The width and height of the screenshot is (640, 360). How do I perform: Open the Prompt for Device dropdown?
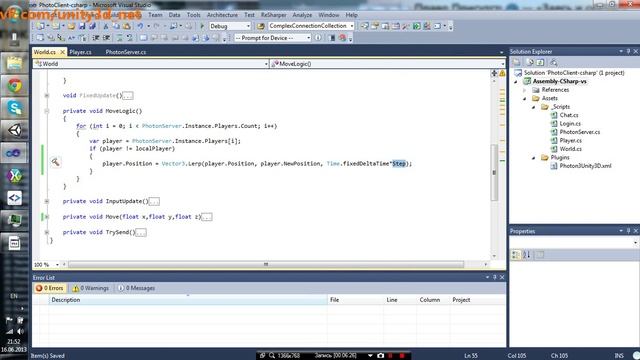tap(309, 38)
